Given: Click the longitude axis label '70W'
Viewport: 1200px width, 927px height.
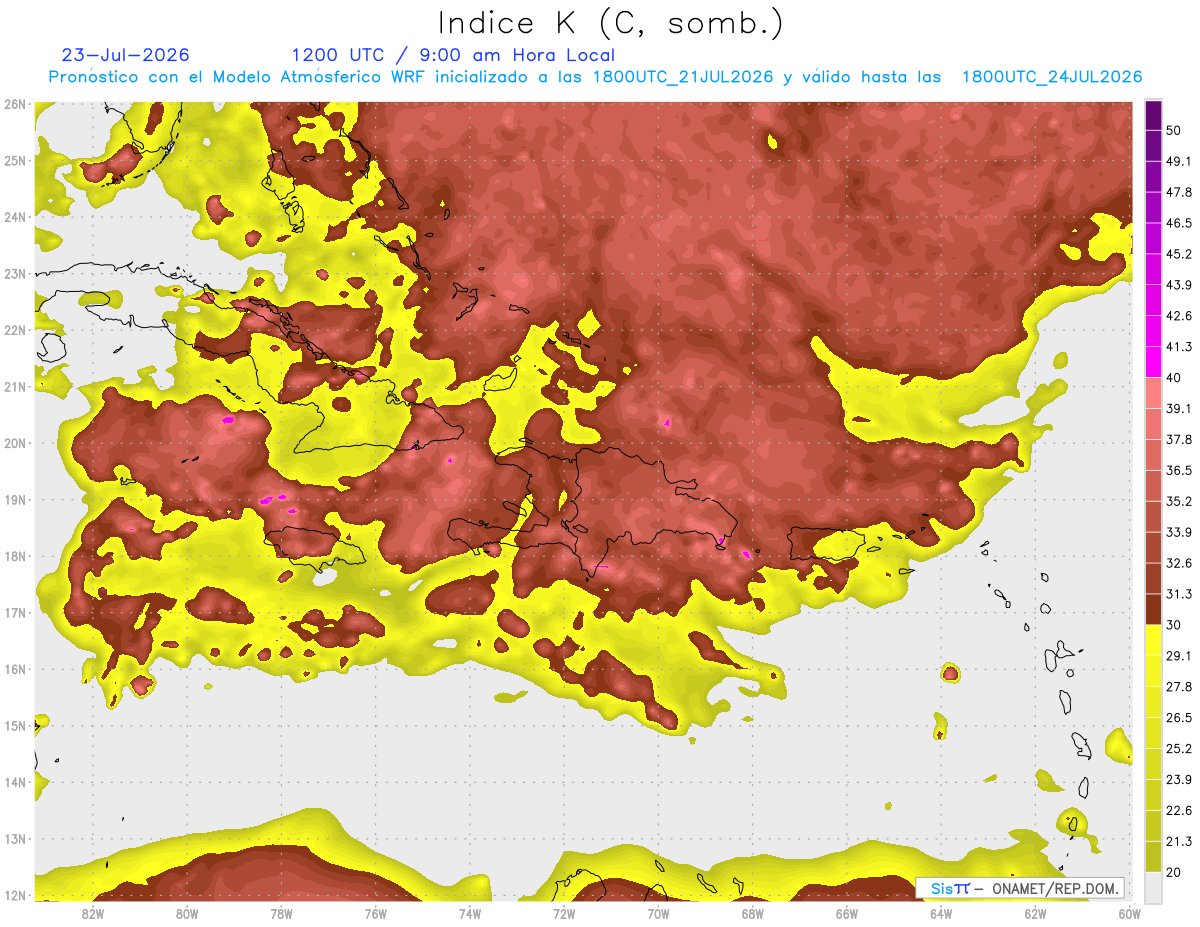Looking at the screenshot, I should click(658, 913).
